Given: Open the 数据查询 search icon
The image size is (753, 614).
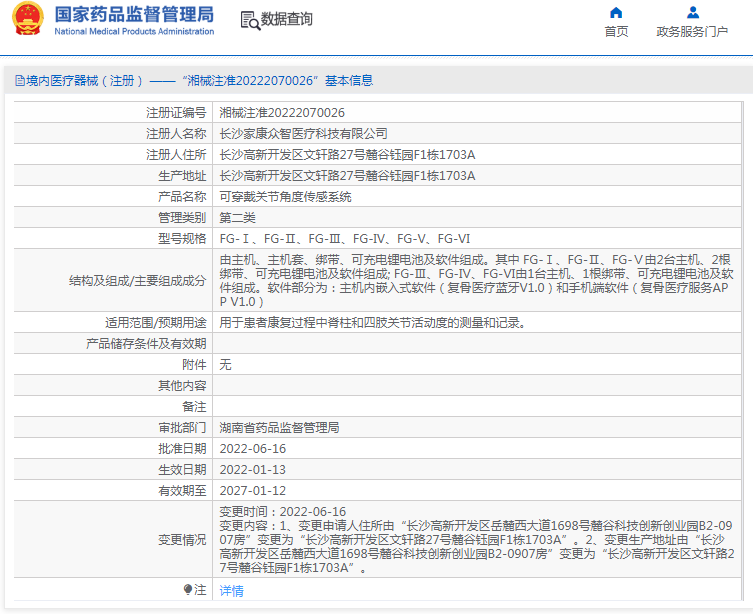Looking at the screenshot, I should click(x=250, y=20).
